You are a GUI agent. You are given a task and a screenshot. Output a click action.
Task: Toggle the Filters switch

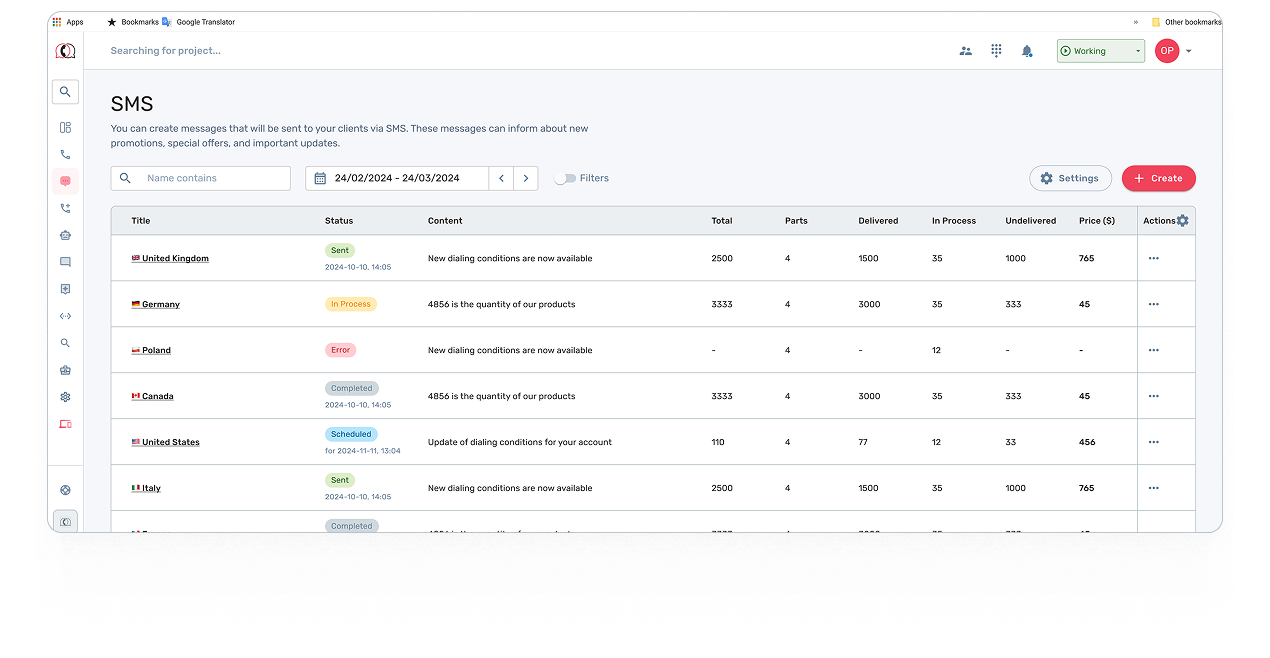pyautogui.click(x=566, y=179)
